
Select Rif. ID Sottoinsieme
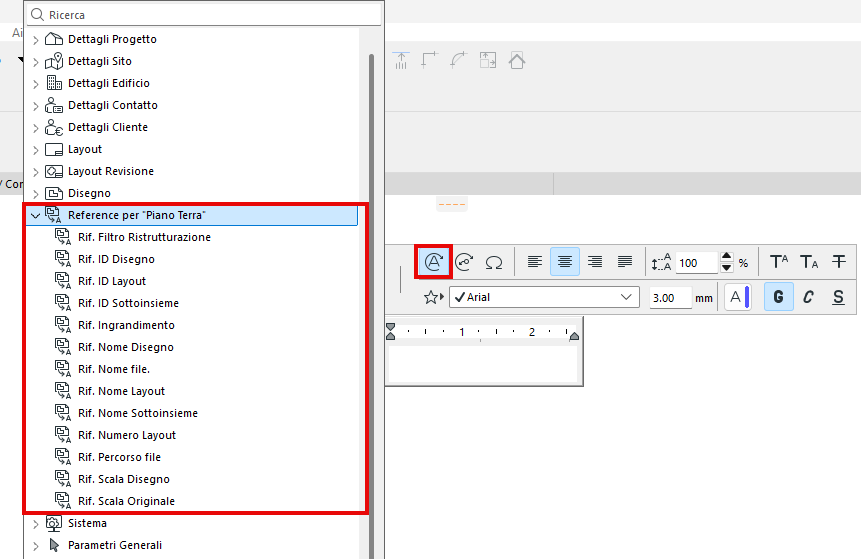128,303
